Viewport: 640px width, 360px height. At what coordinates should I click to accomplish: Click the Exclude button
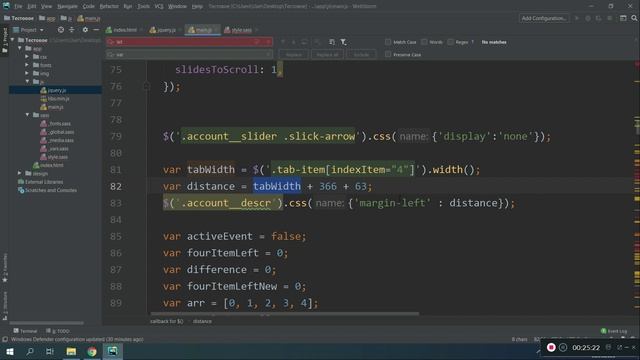[361, 54]
